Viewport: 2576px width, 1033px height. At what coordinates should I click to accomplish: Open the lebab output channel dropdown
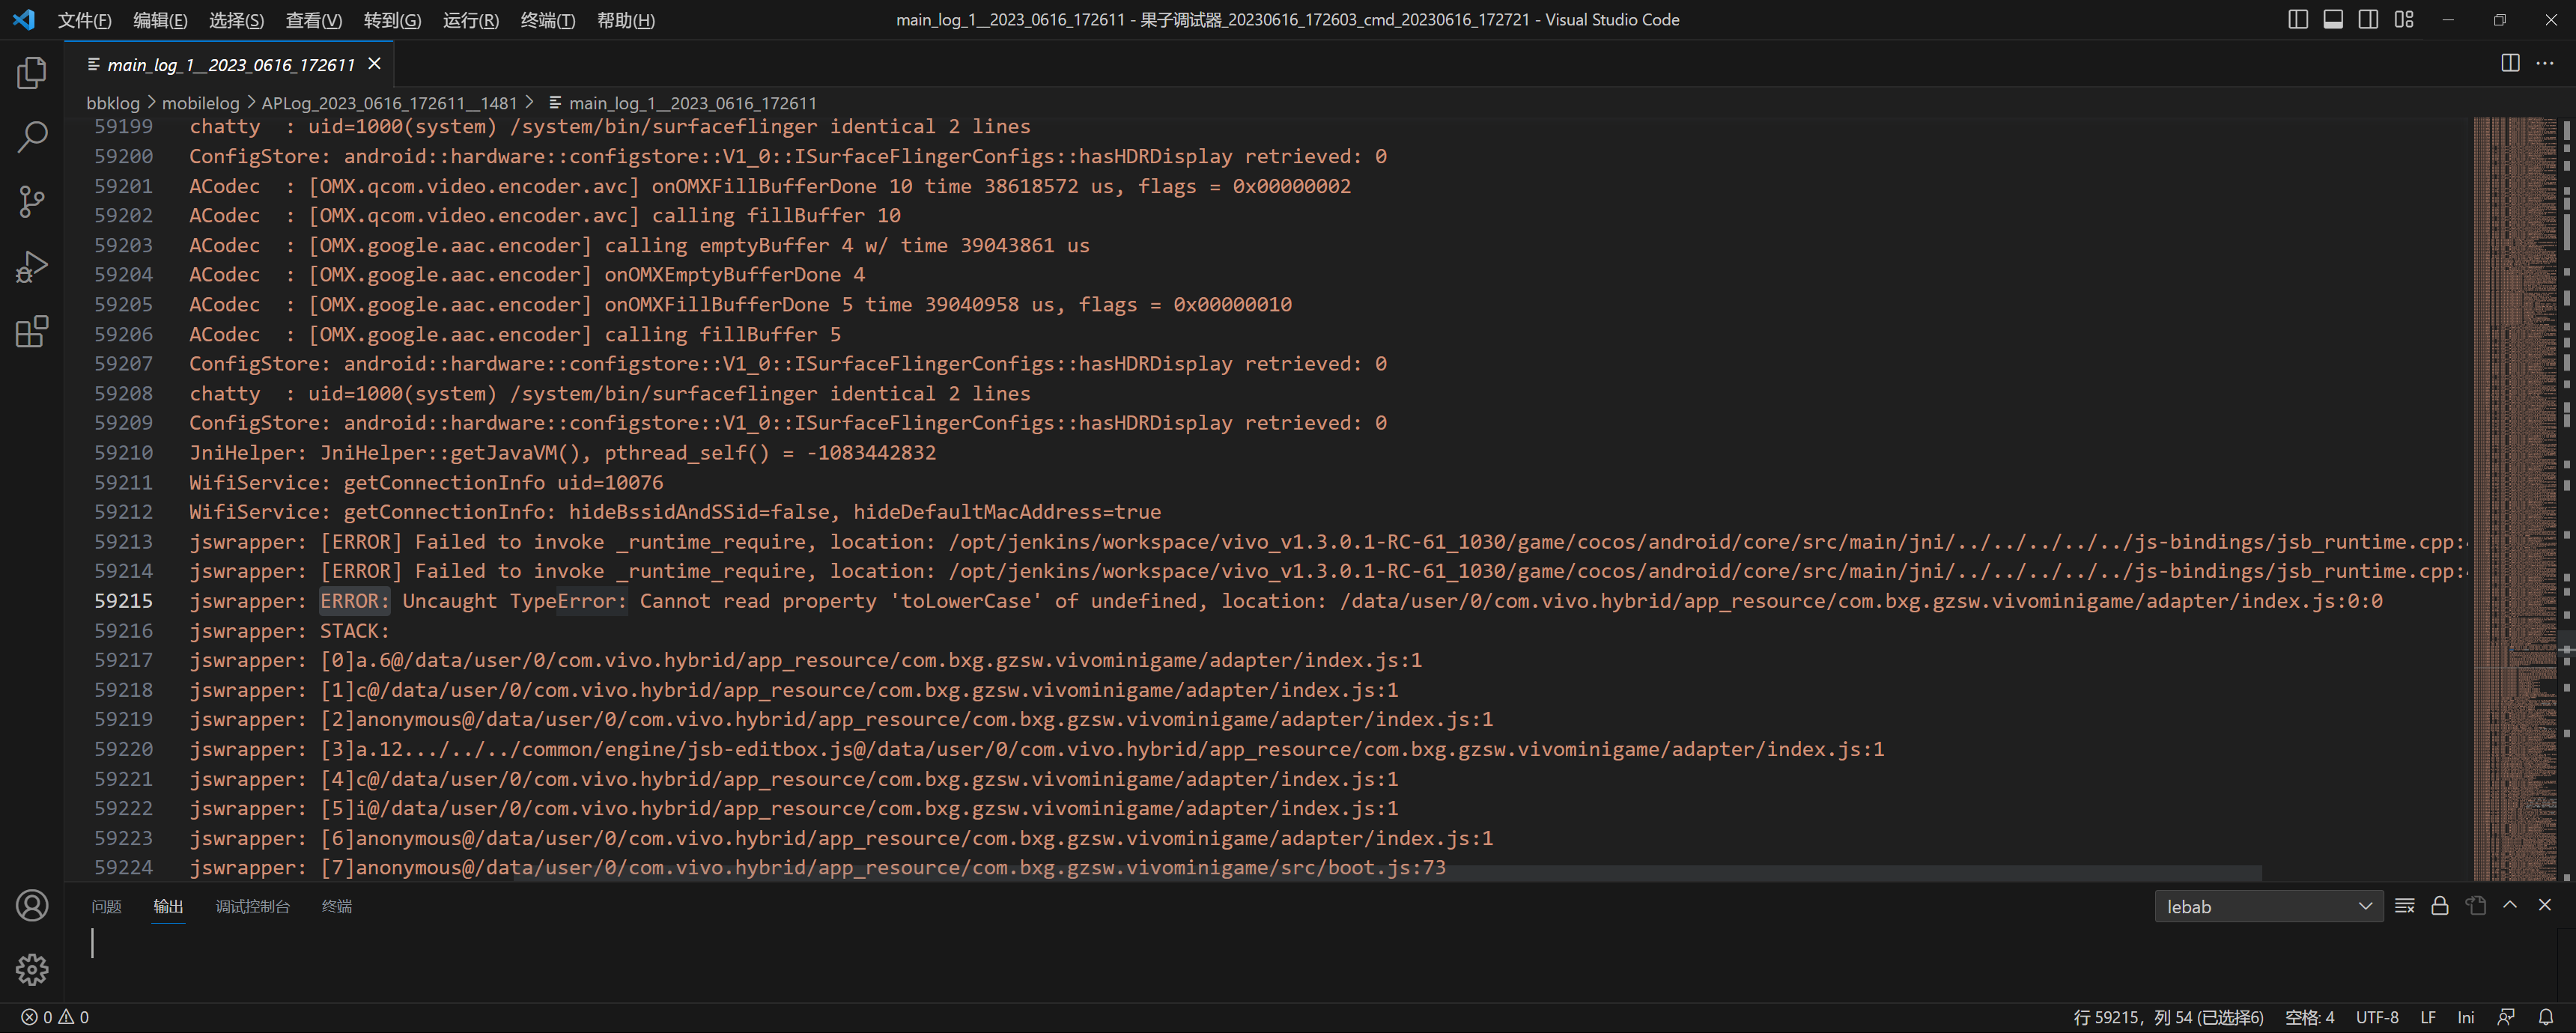(2268, 907)
